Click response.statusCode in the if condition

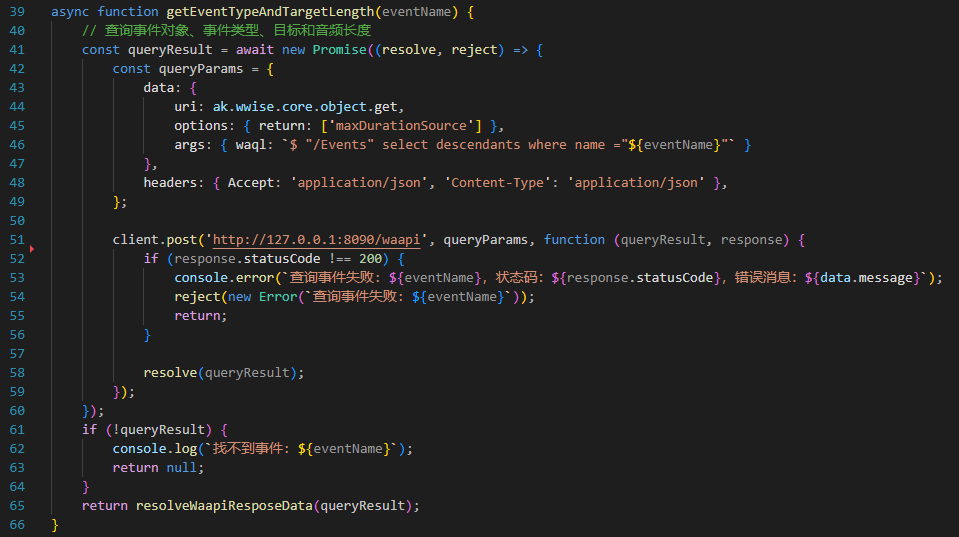click(x=236, y=259)
